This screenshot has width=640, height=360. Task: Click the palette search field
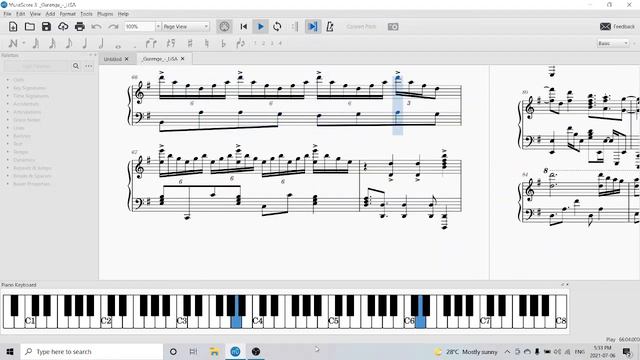coord(37,66)
